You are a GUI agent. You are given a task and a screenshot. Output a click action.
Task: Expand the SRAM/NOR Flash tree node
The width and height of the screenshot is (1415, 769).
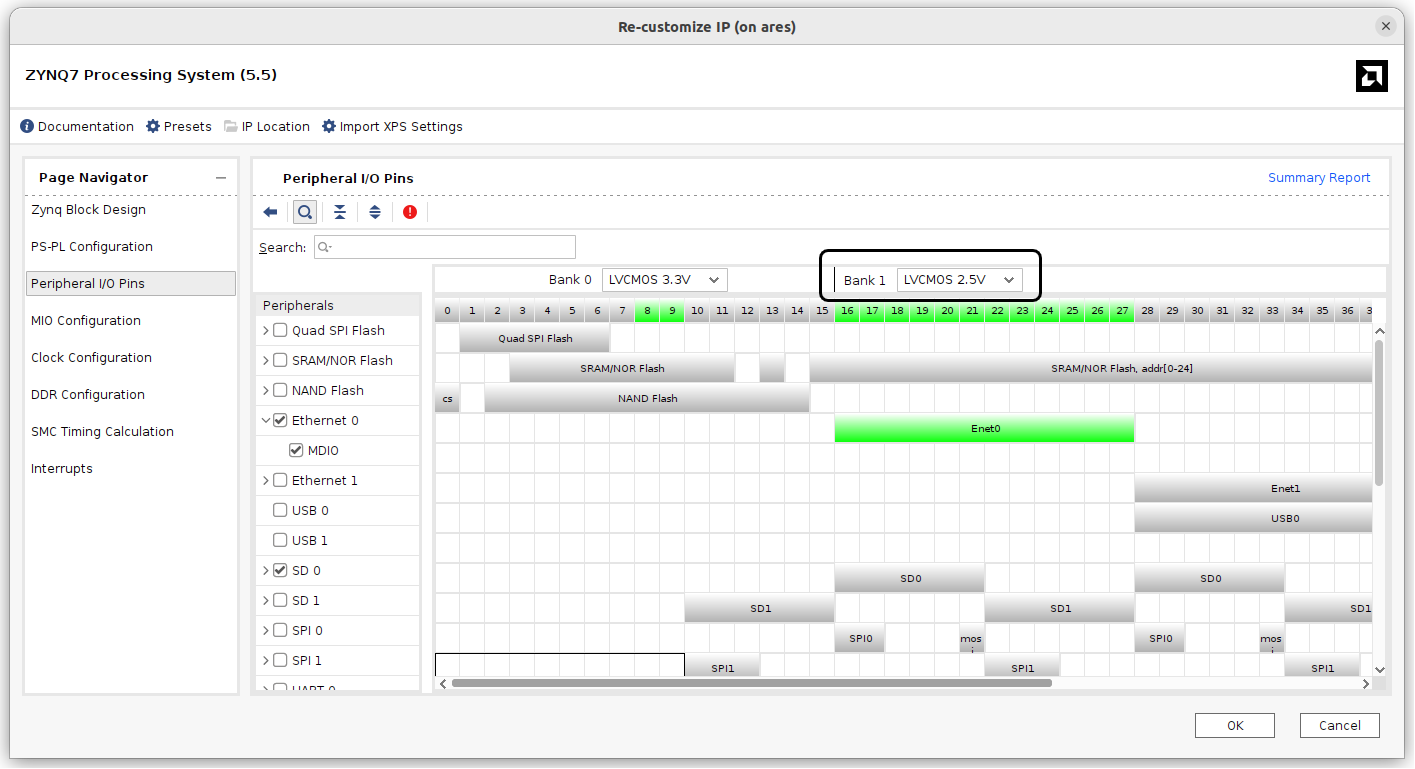(266, 360)
